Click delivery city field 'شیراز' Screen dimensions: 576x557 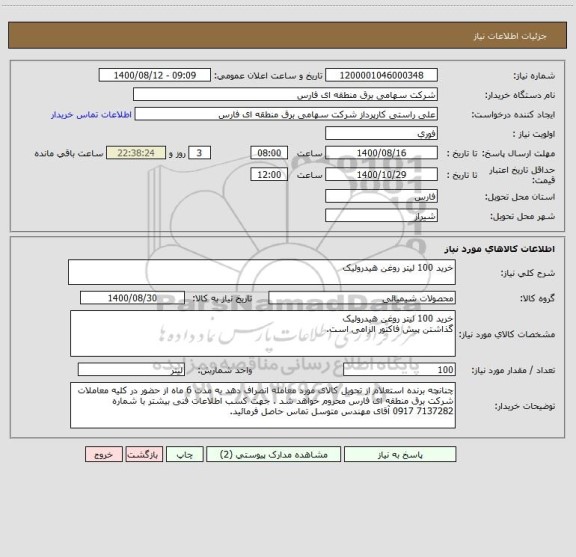point(381,215)
